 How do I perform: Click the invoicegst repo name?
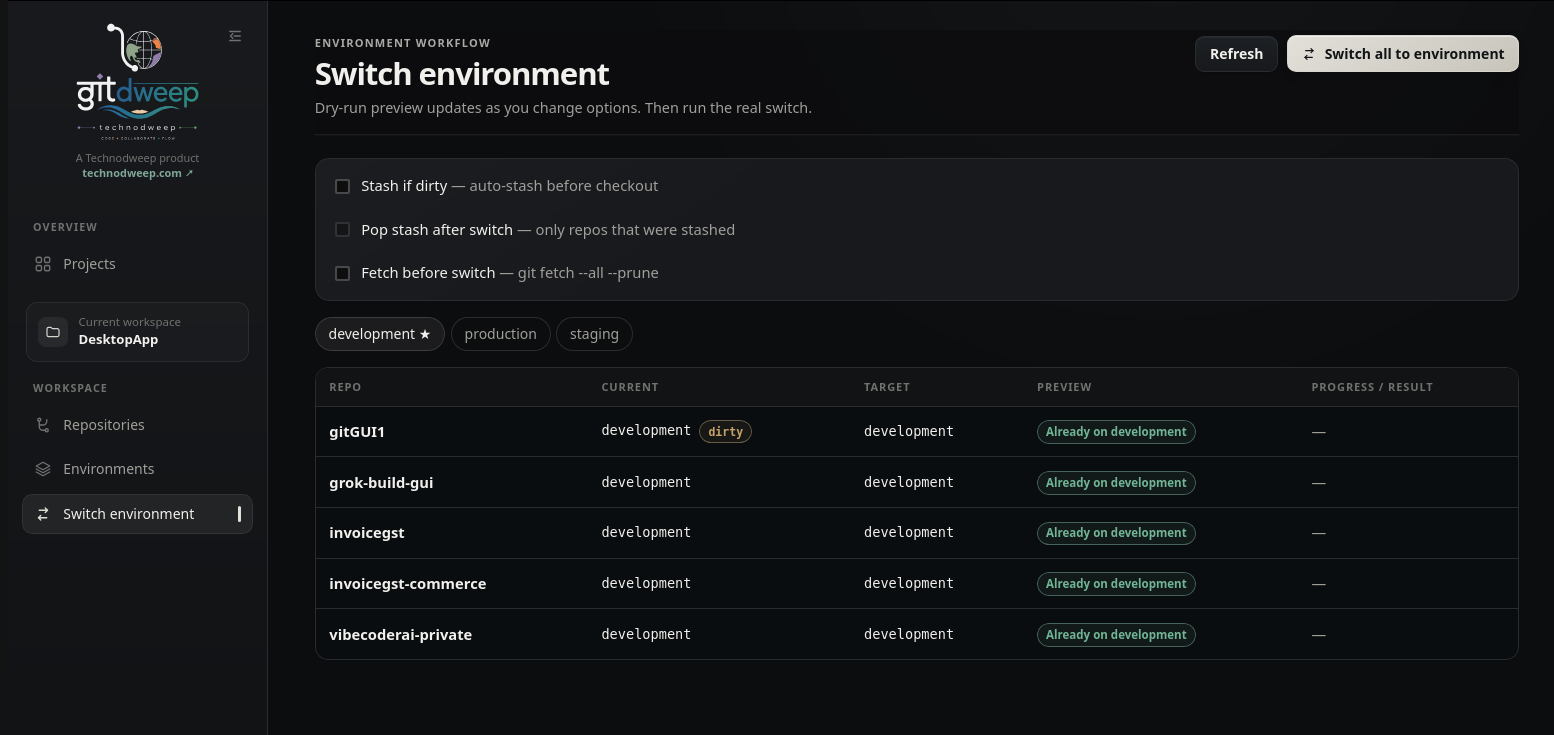click(x=367, y=533)
